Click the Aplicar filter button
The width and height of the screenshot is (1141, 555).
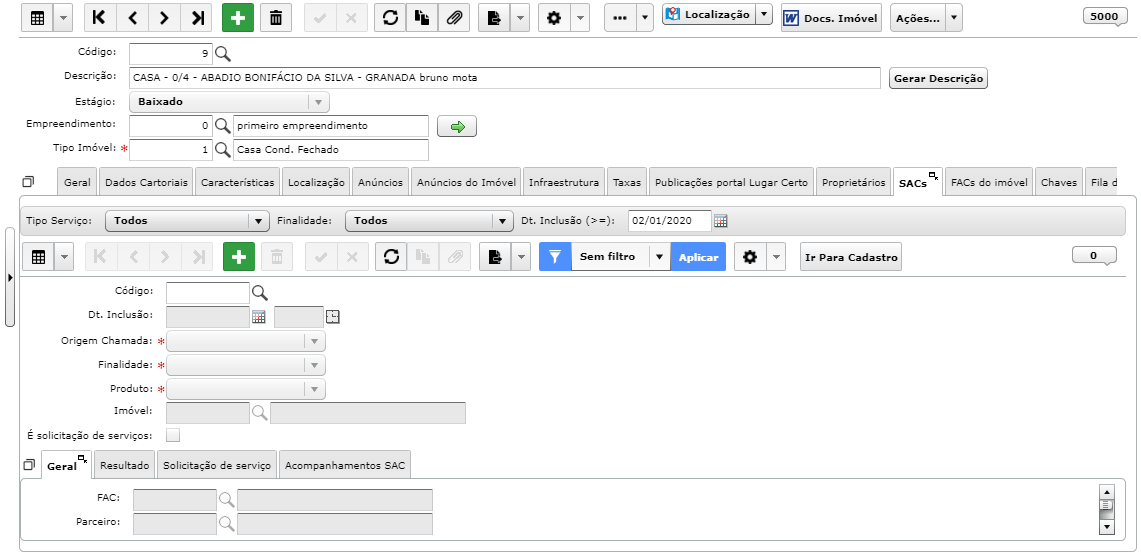[699, 257]
